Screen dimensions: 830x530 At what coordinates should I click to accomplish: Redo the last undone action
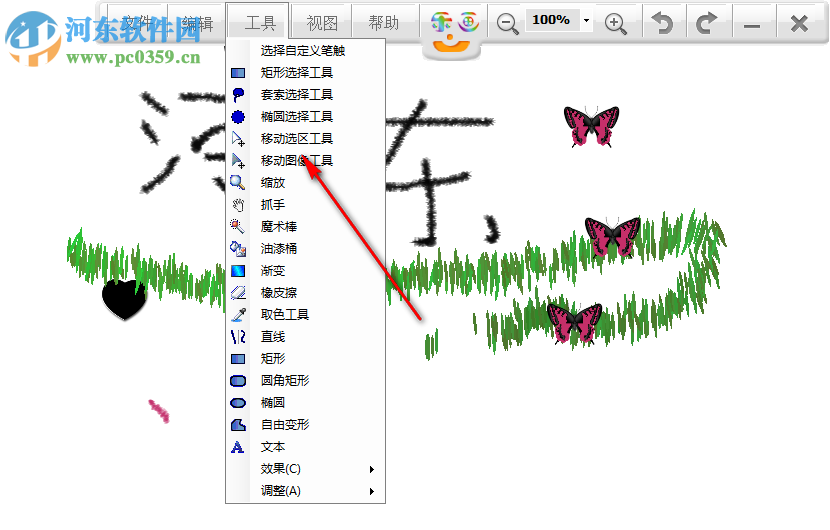pyautogui.click(x=707, y=23)
